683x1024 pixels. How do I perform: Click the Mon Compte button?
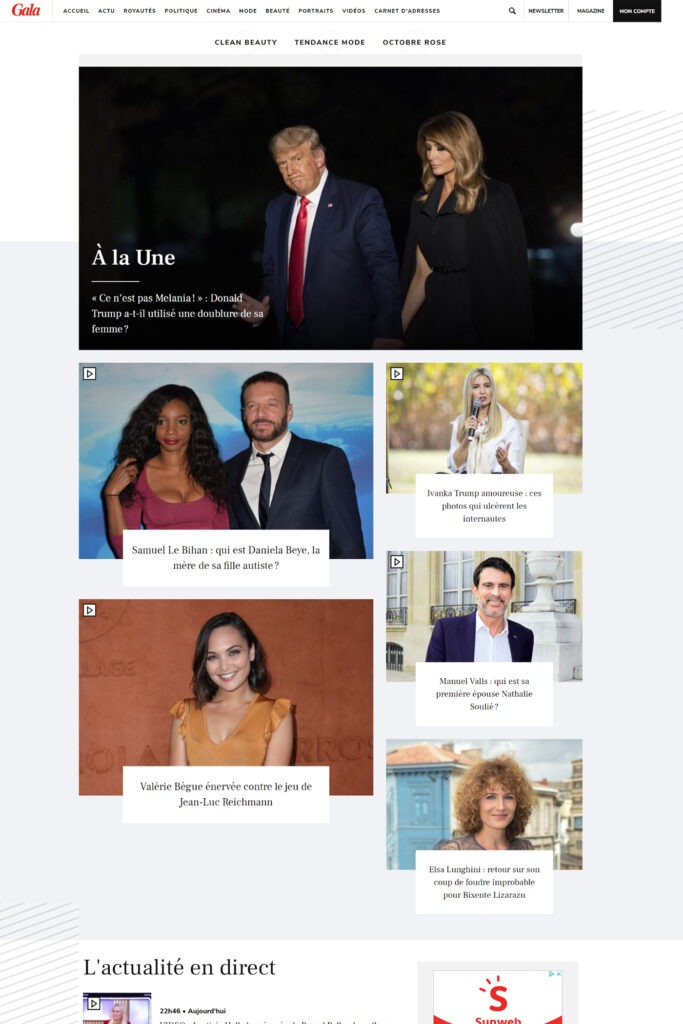click(x=637, y=11)
